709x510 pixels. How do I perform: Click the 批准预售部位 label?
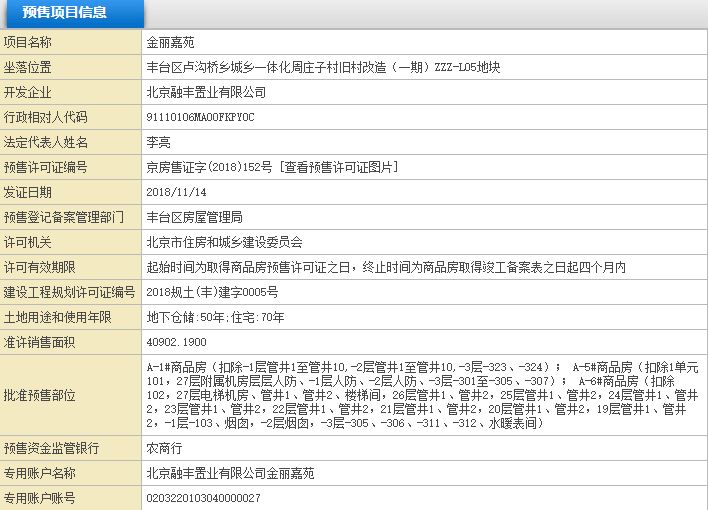[x=39, y=396]
